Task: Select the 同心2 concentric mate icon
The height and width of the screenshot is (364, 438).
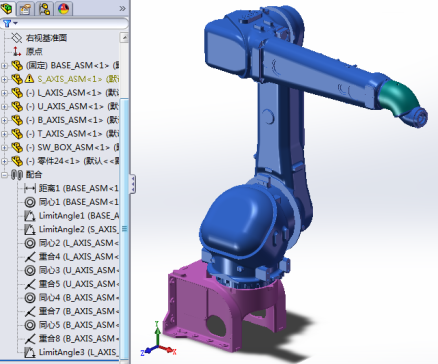Action: click(x=30, y=243)
